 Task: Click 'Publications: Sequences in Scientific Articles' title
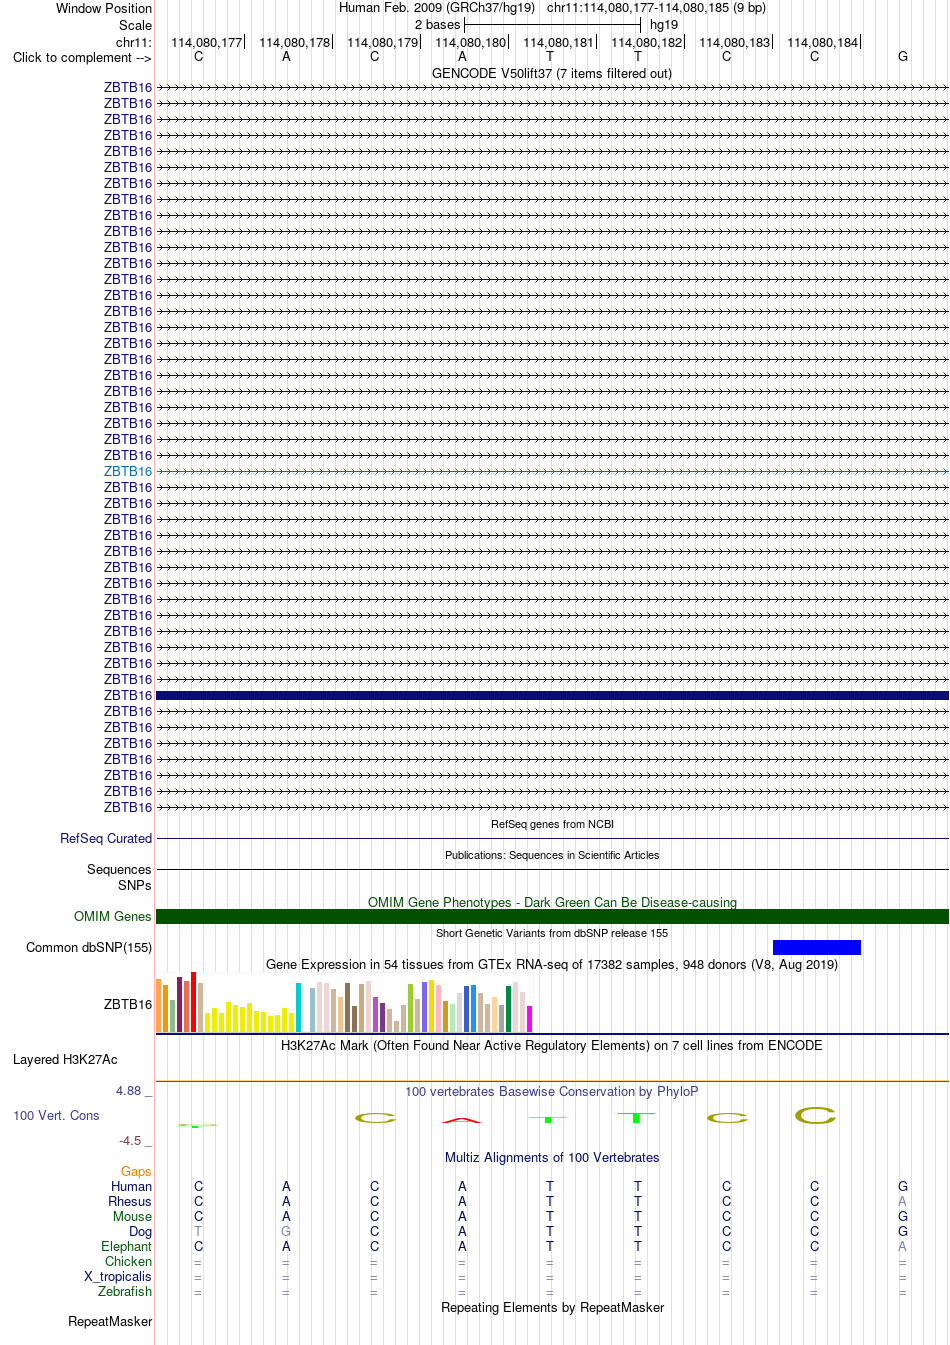552,855
